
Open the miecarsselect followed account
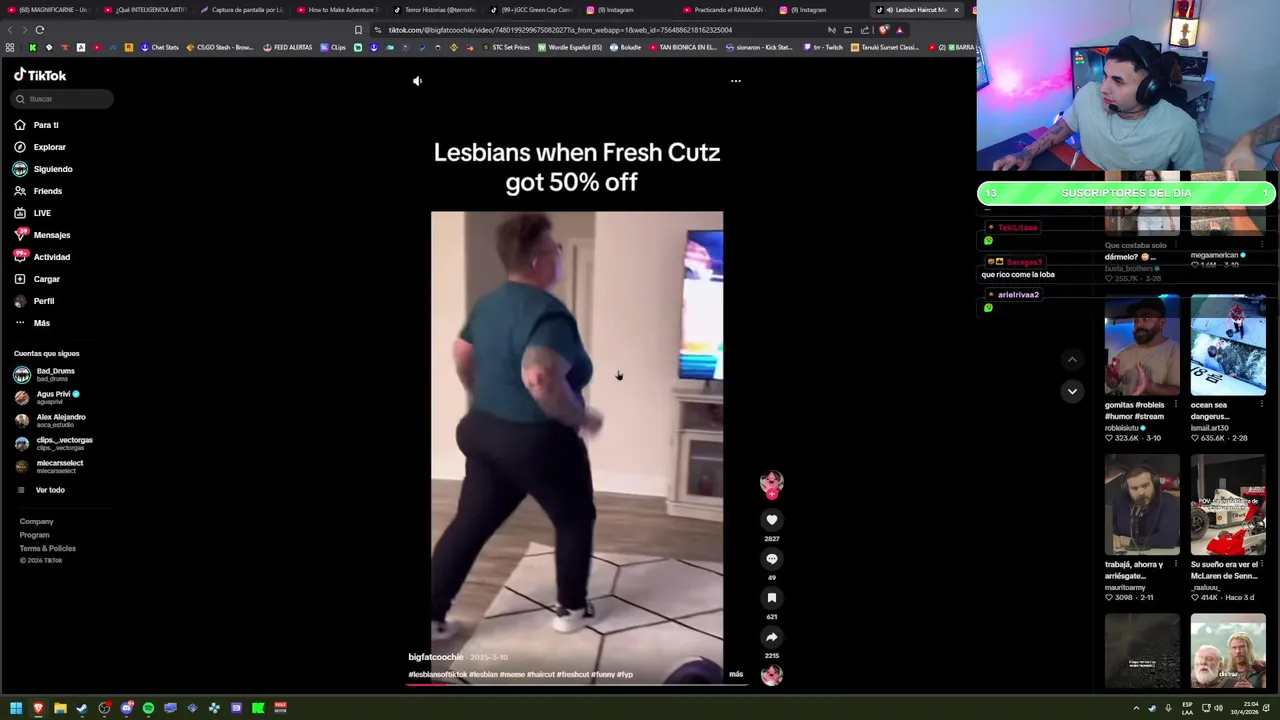pyautogui.click(x=49, y=466)
